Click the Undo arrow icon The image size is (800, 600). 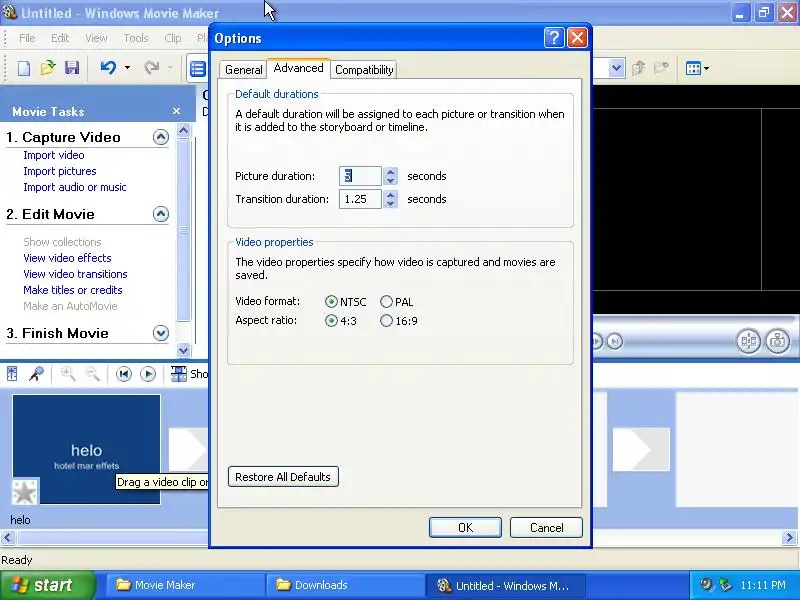(108, 67)
